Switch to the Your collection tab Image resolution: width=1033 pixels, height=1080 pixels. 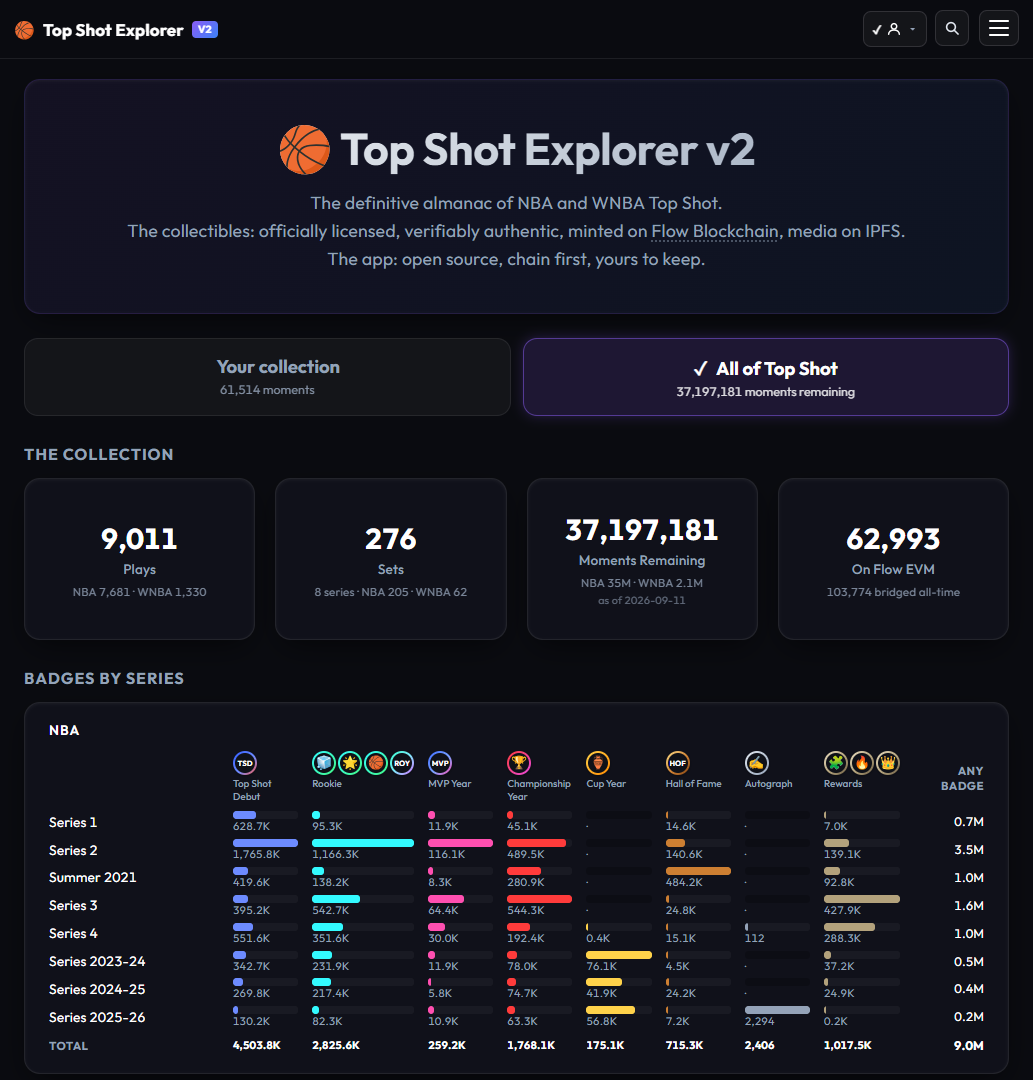[267, 377]
